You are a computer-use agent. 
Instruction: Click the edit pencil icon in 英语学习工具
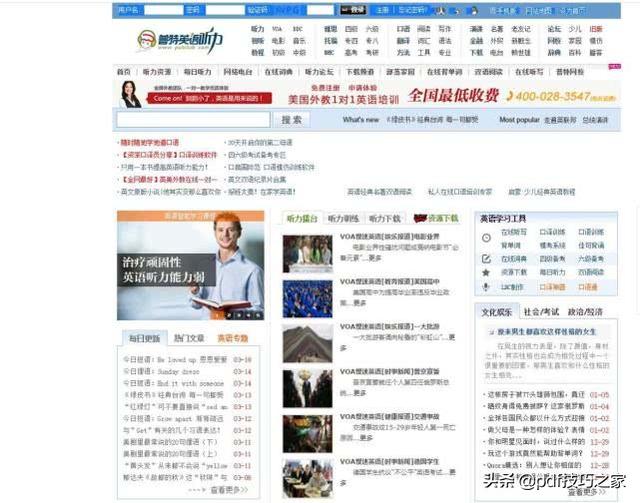tap(486, 259)
